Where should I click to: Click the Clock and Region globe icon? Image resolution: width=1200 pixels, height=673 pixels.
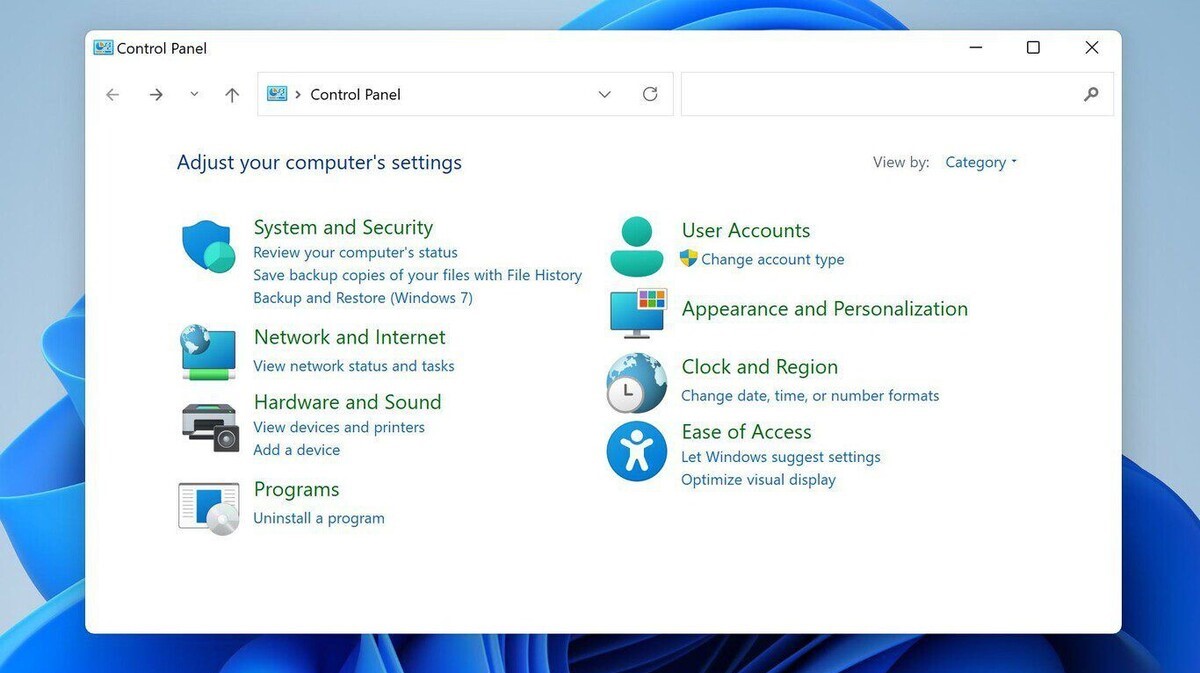(x=636, y=383)
